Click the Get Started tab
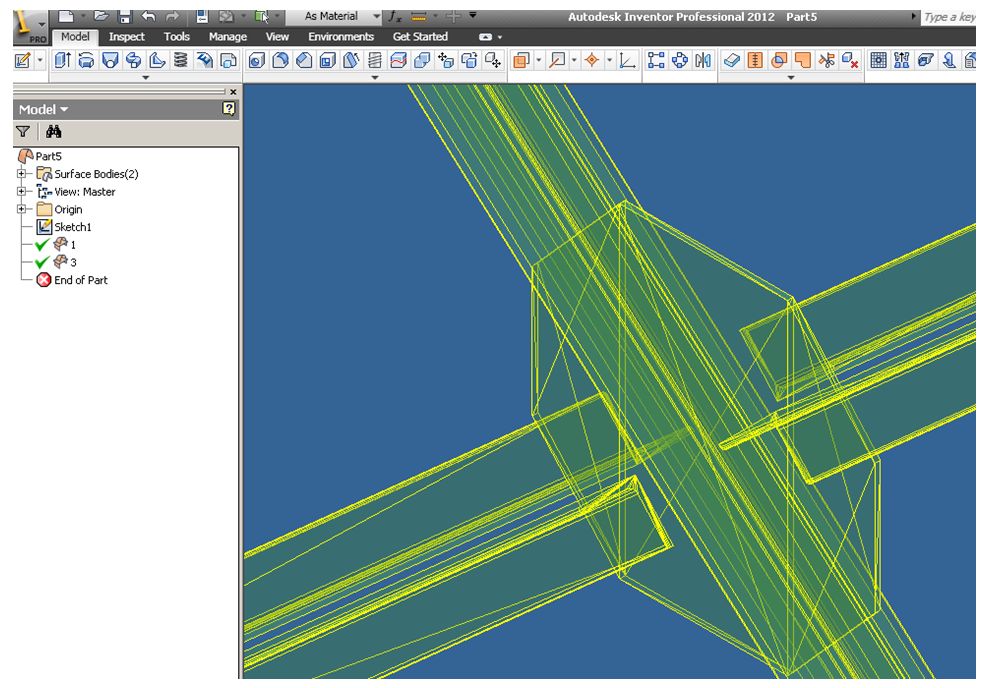This screenshot has width=1002, height=688. coord(419,36)
